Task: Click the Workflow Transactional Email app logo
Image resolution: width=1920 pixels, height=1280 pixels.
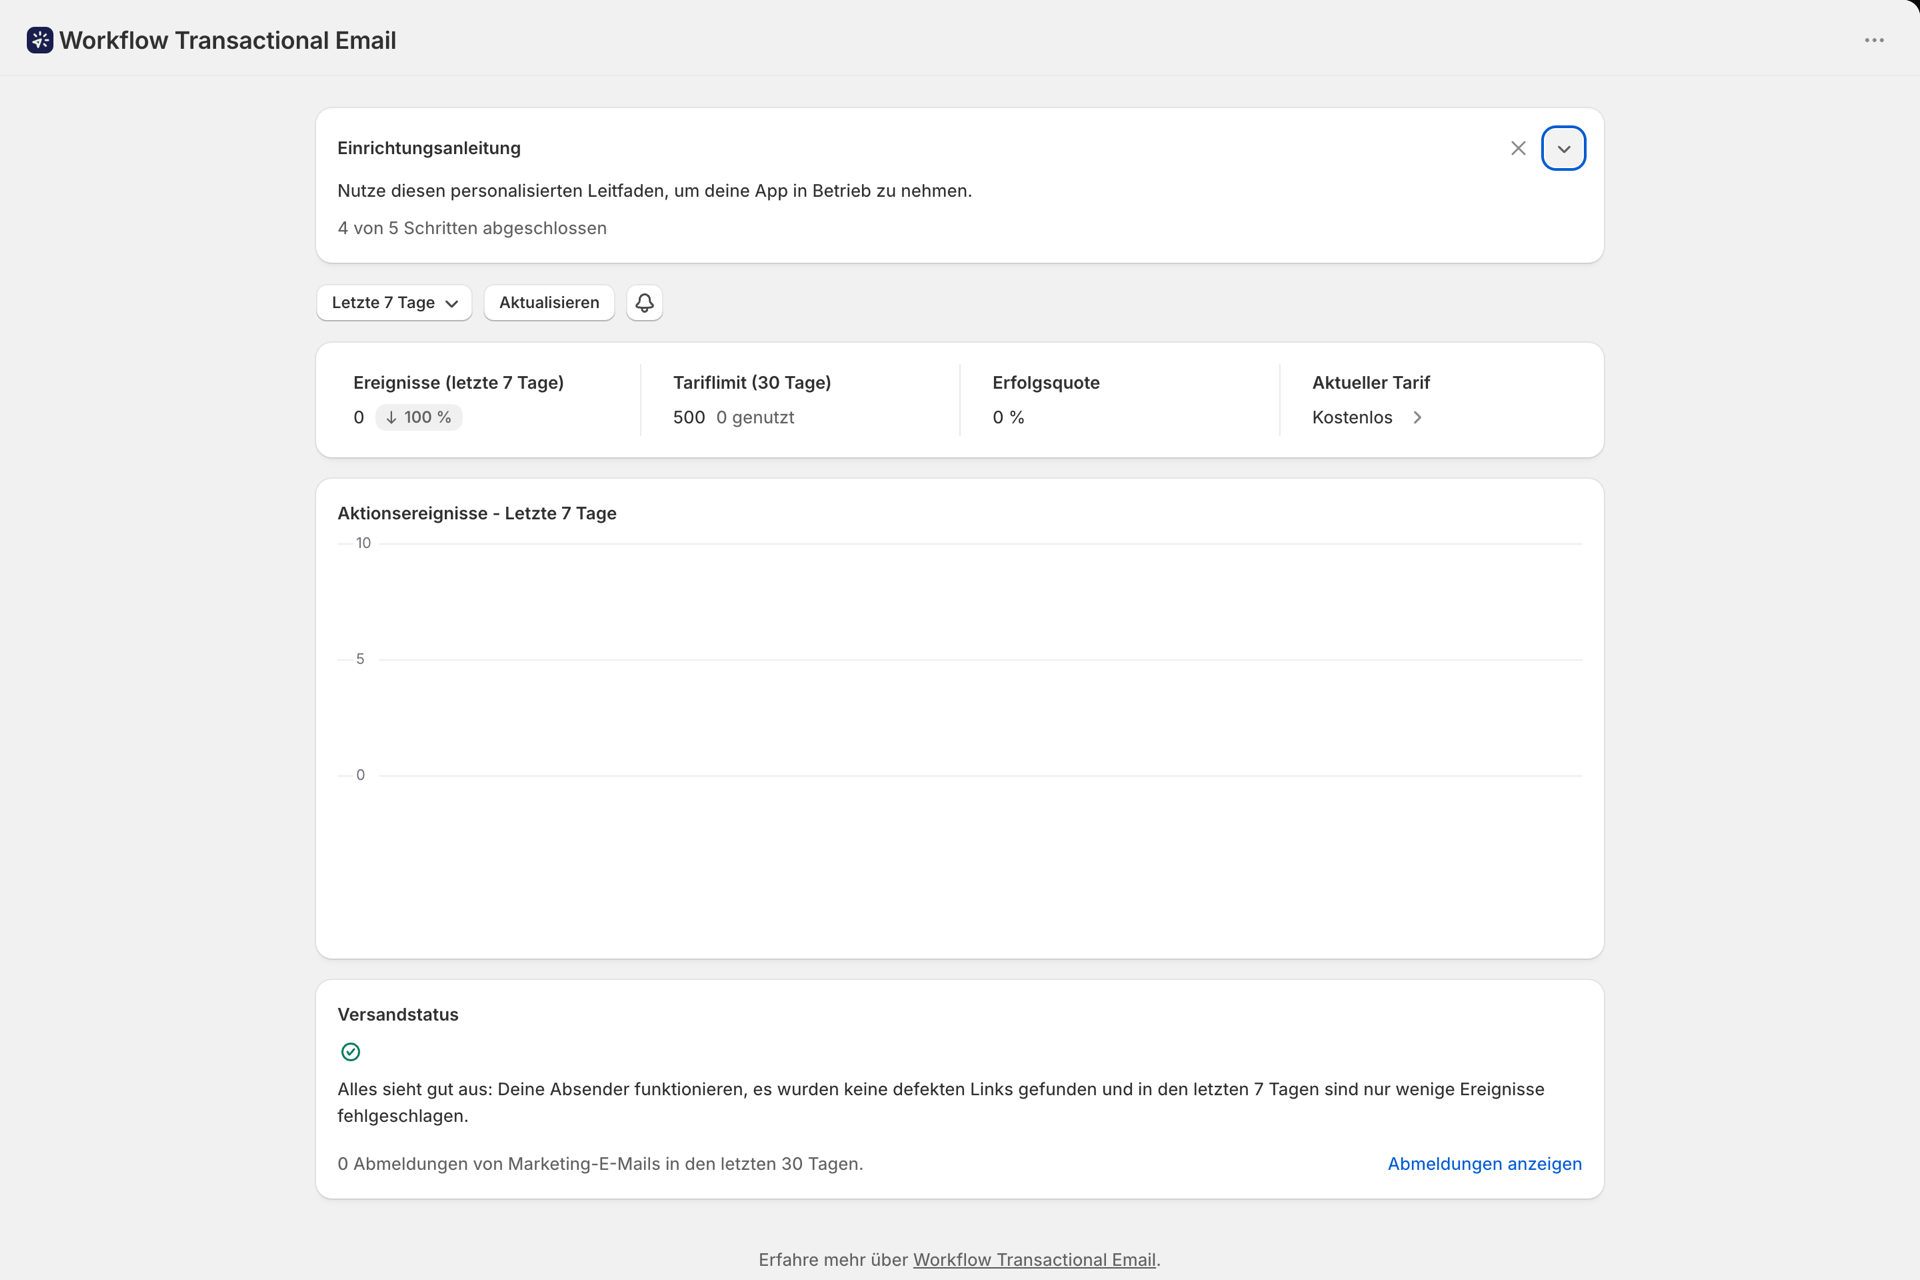Action: tap(40, 40)
